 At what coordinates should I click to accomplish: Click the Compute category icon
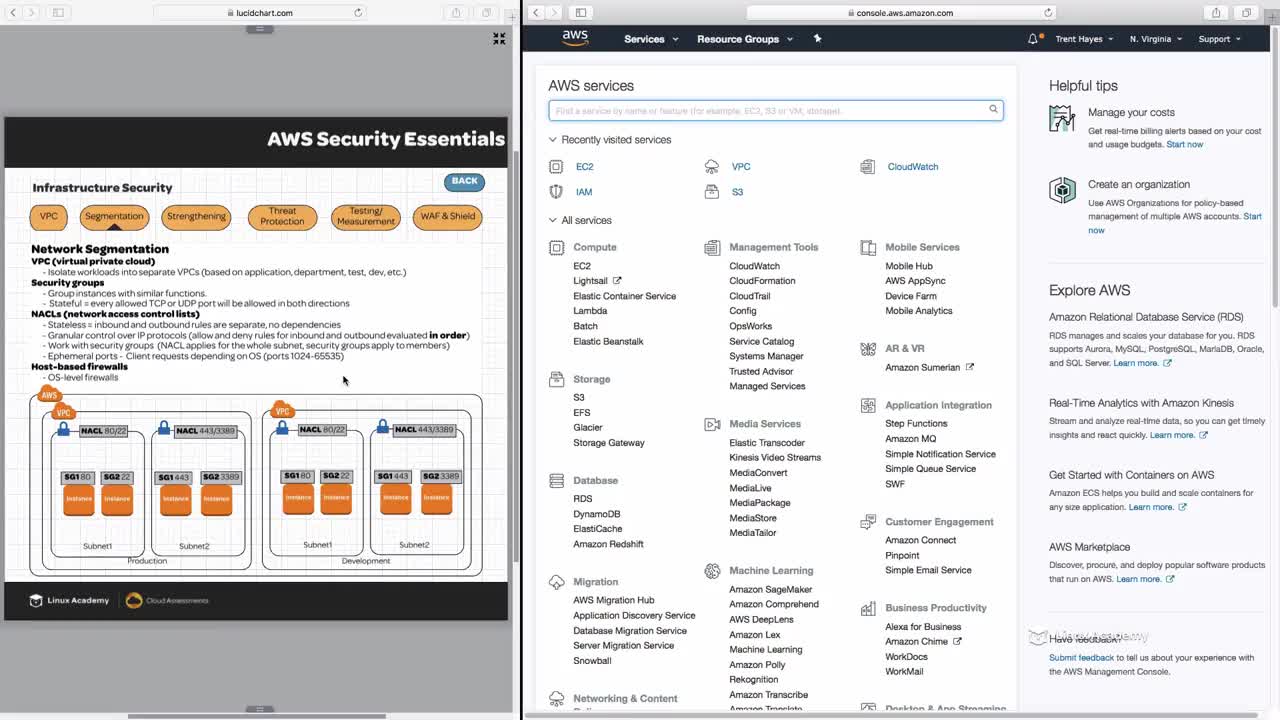pyautogui.click(x=557, y=247)
